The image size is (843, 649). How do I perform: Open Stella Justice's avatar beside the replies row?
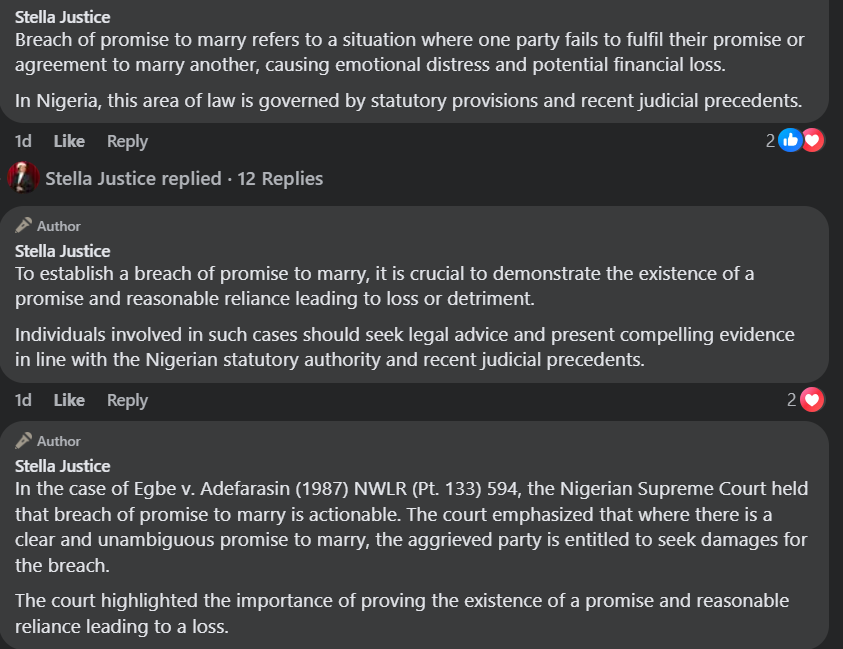tap(23, 178)
